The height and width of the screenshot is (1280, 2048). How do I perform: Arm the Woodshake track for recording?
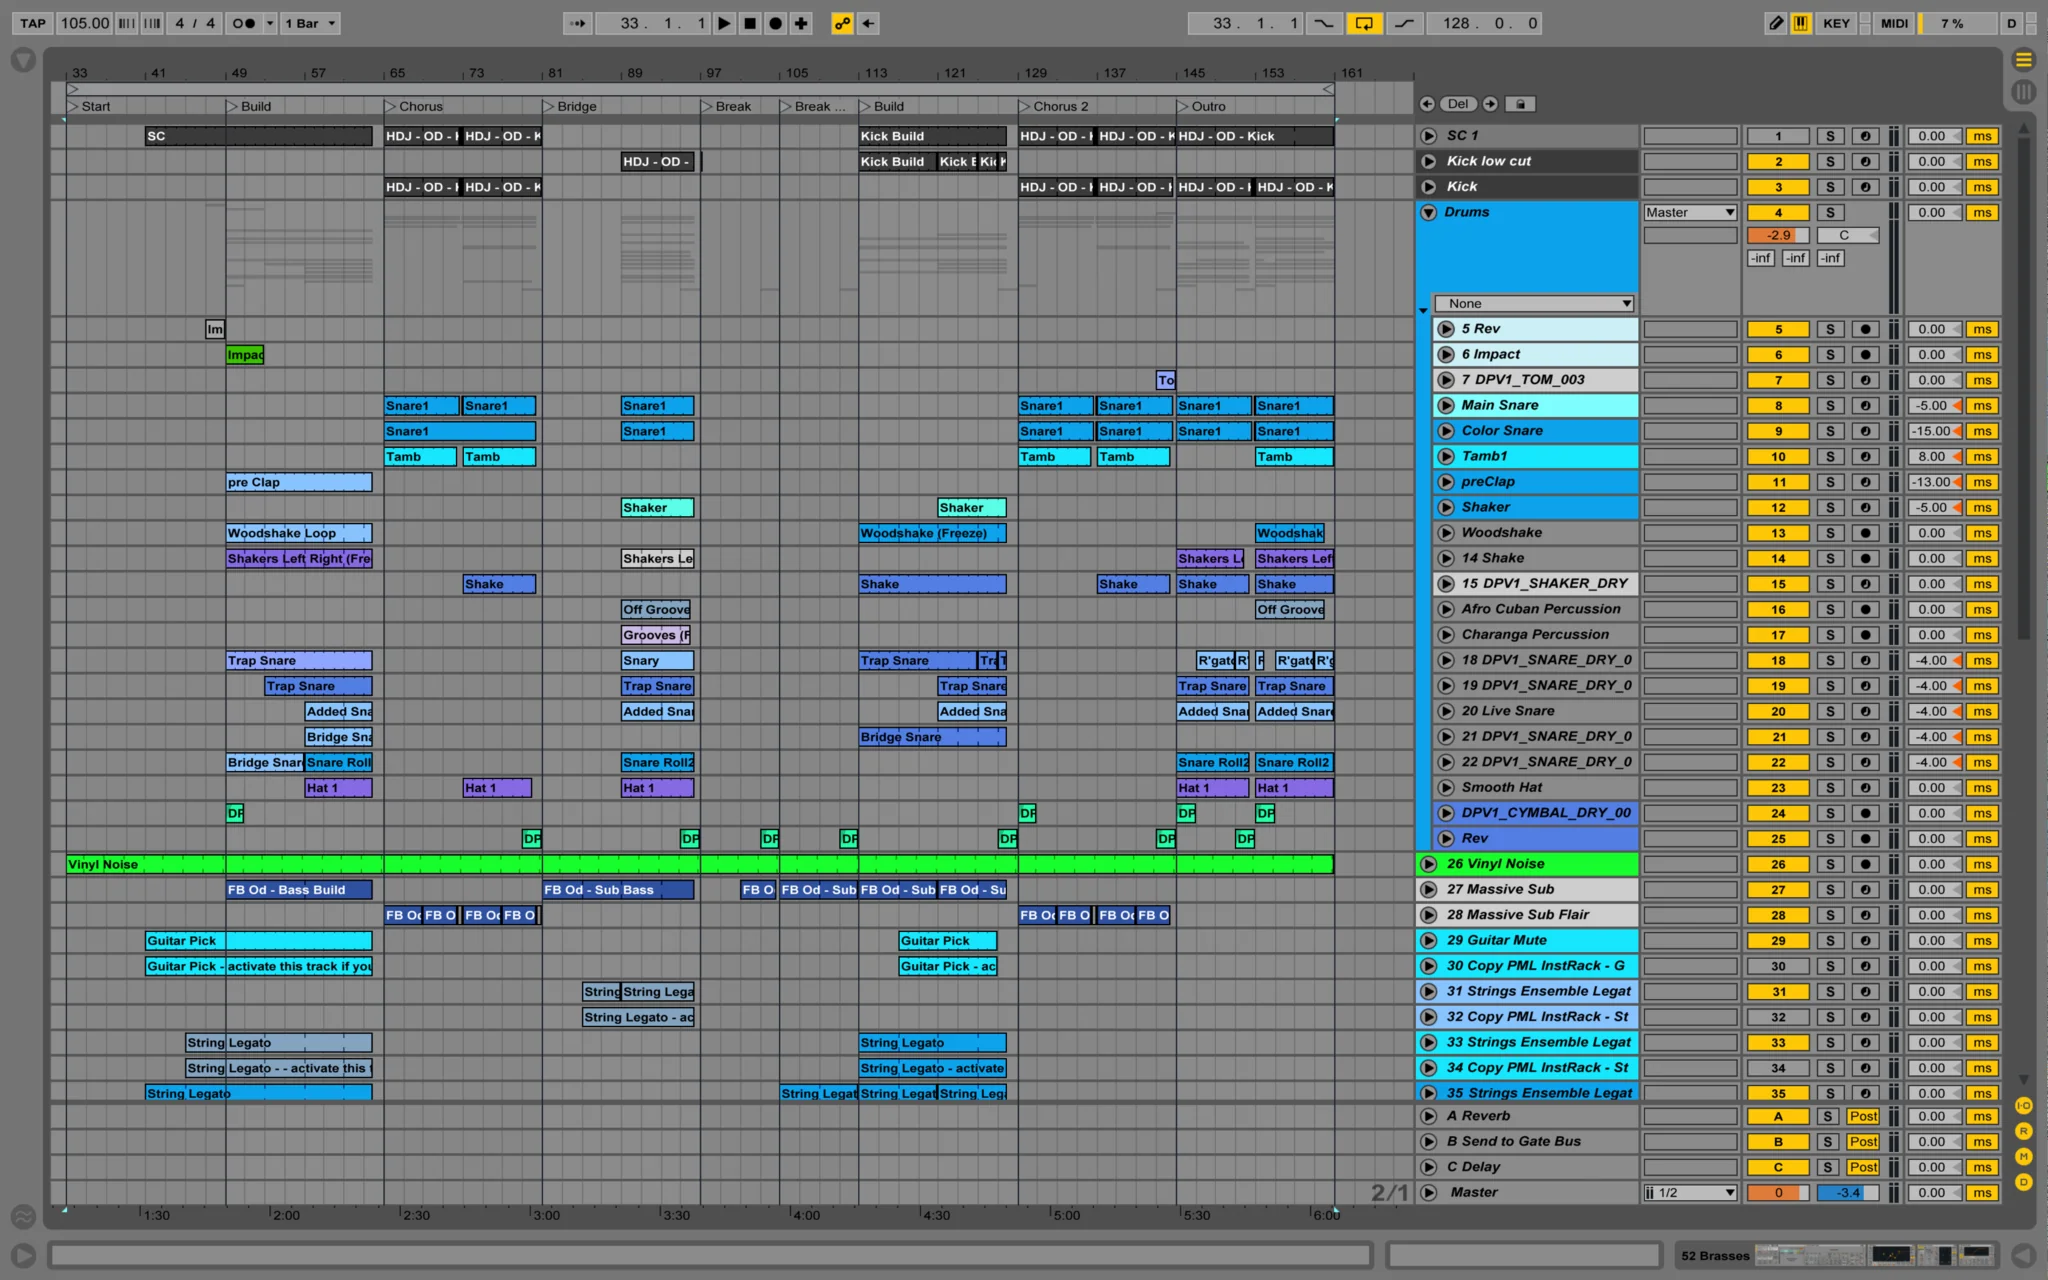(1865, 533)
